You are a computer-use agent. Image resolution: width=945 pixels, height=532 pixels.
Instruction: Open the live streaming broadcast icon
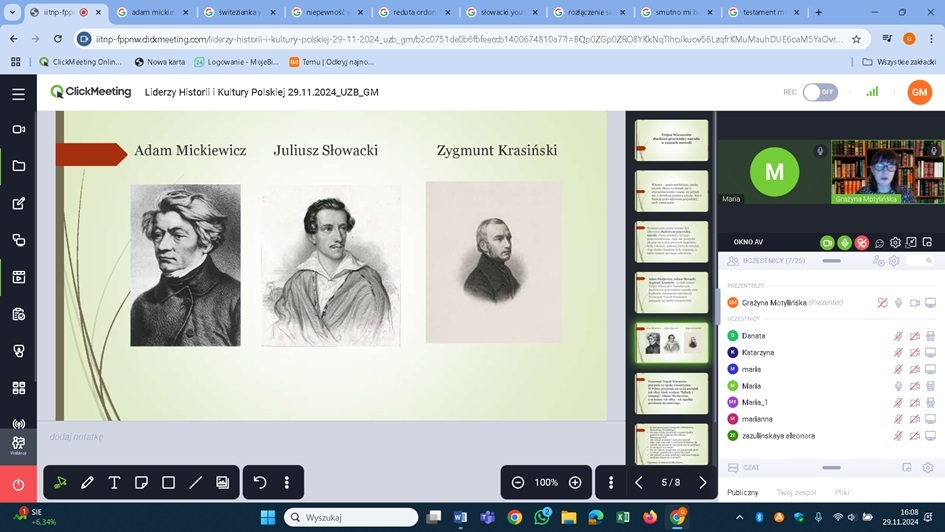point(18,424)
